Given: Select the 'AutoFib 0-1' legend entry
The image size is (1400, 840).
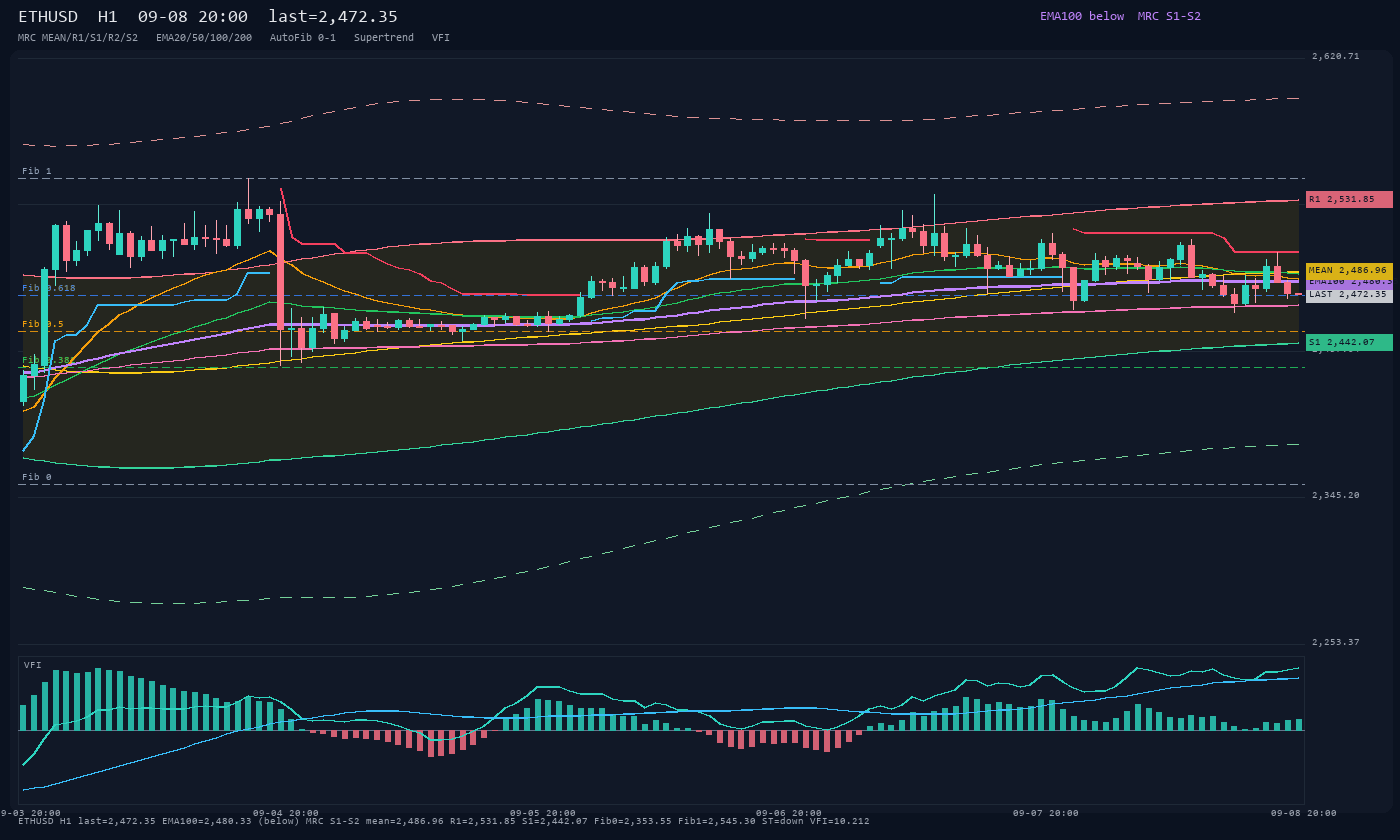Looking at the screenshot, I should [x=303, y=37].
